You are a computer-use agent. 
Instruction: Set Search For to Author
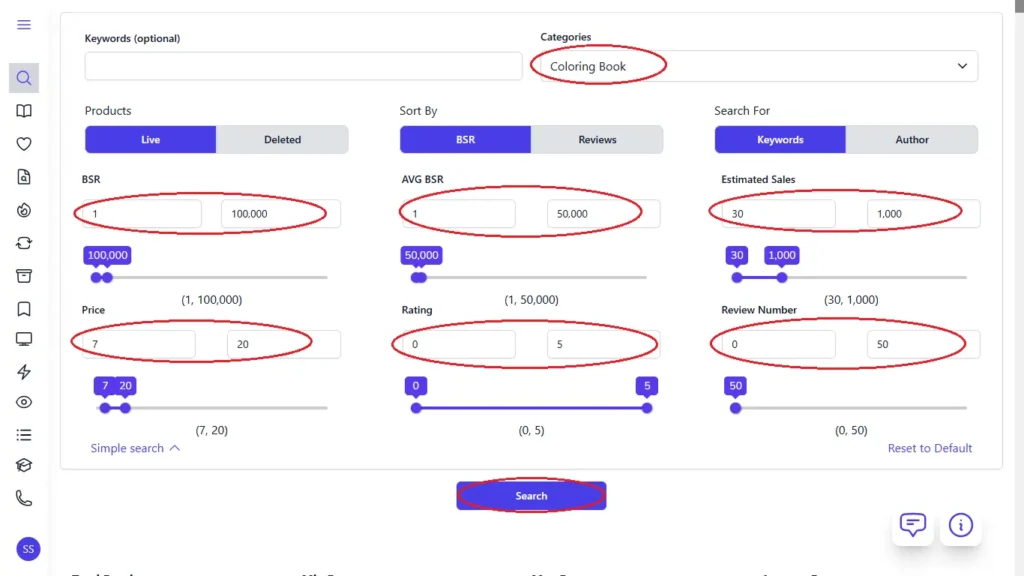point(911,140)
